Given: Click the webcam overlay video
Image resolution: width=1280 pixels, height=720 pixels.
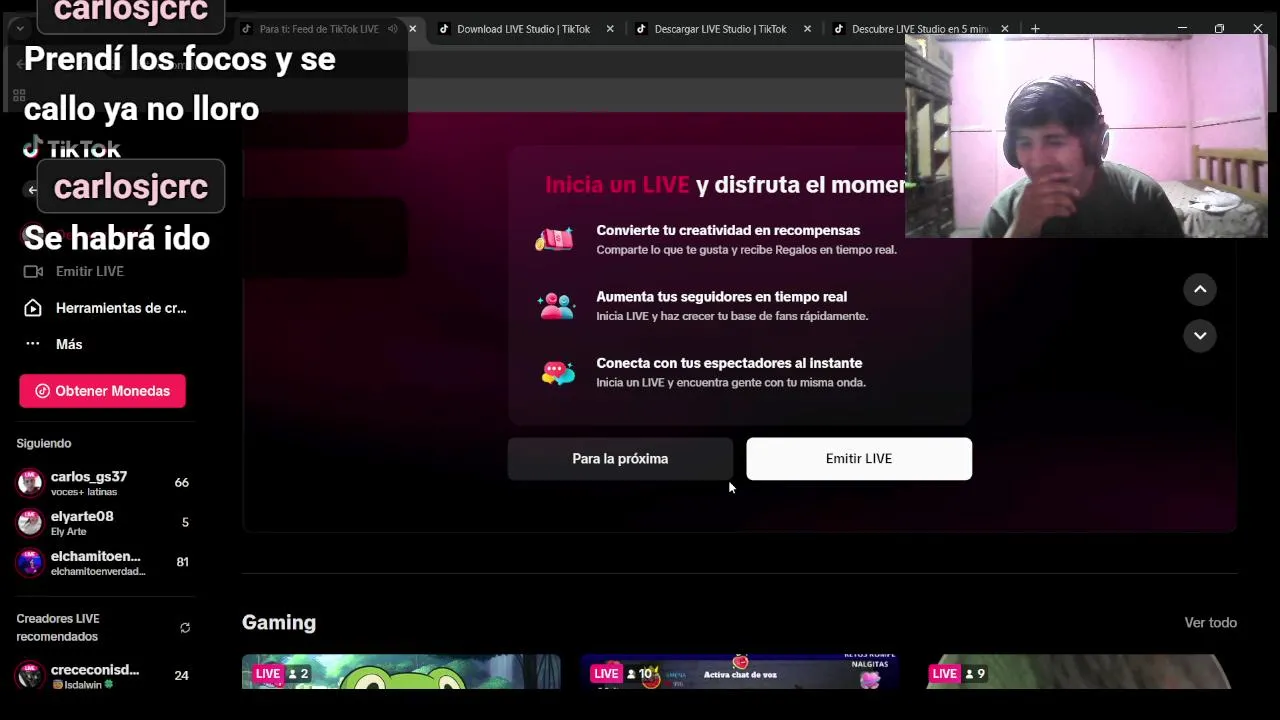Looking at the screenshot, I should pyautogui.click(x=1086, y=137).
